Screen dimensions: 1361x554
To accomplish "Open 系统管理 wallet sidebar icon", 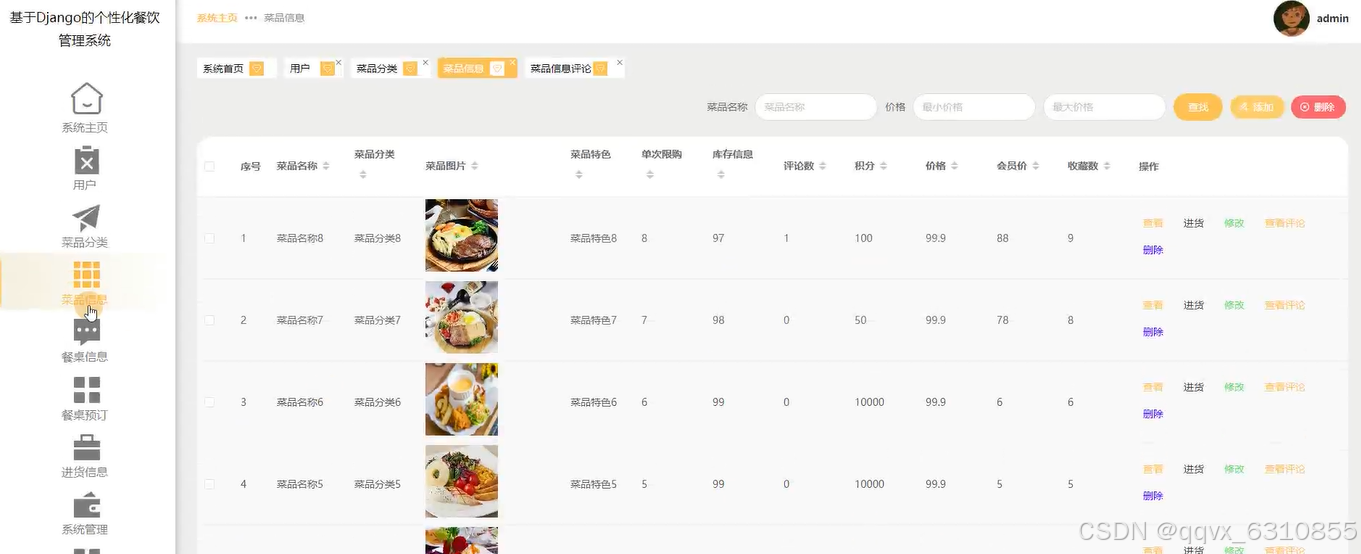I will (x=87, y=505).
